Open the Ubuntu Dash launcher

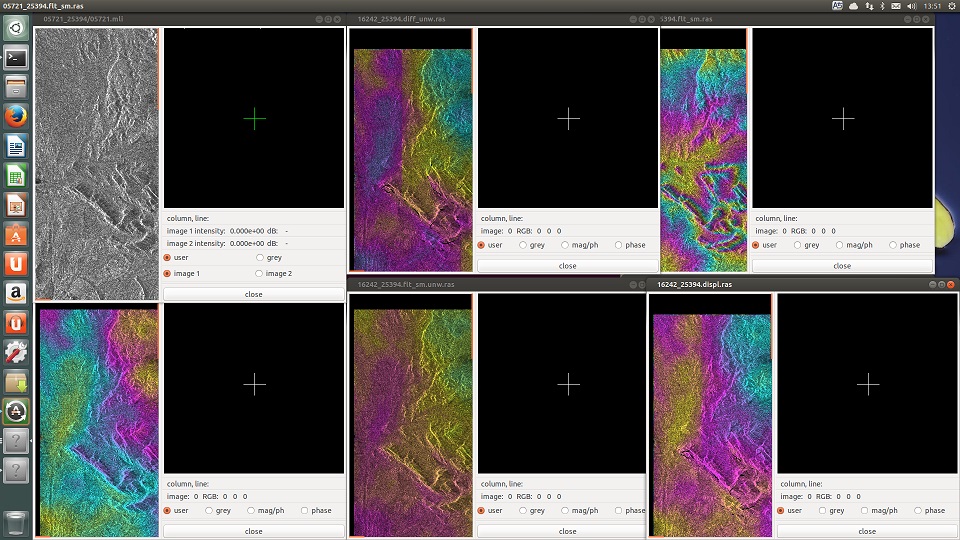[16, 28]
